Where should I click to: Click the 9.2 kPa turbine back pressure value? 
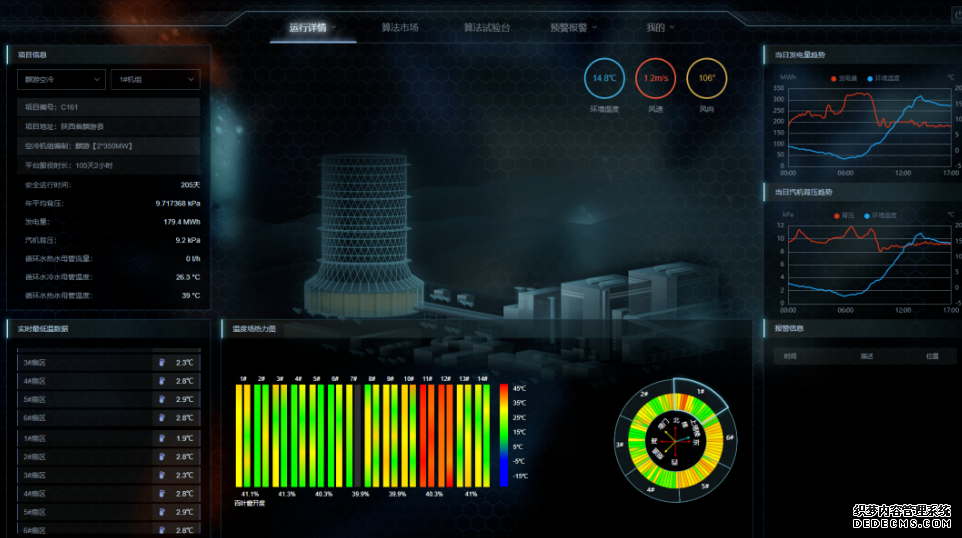(188, 240)
